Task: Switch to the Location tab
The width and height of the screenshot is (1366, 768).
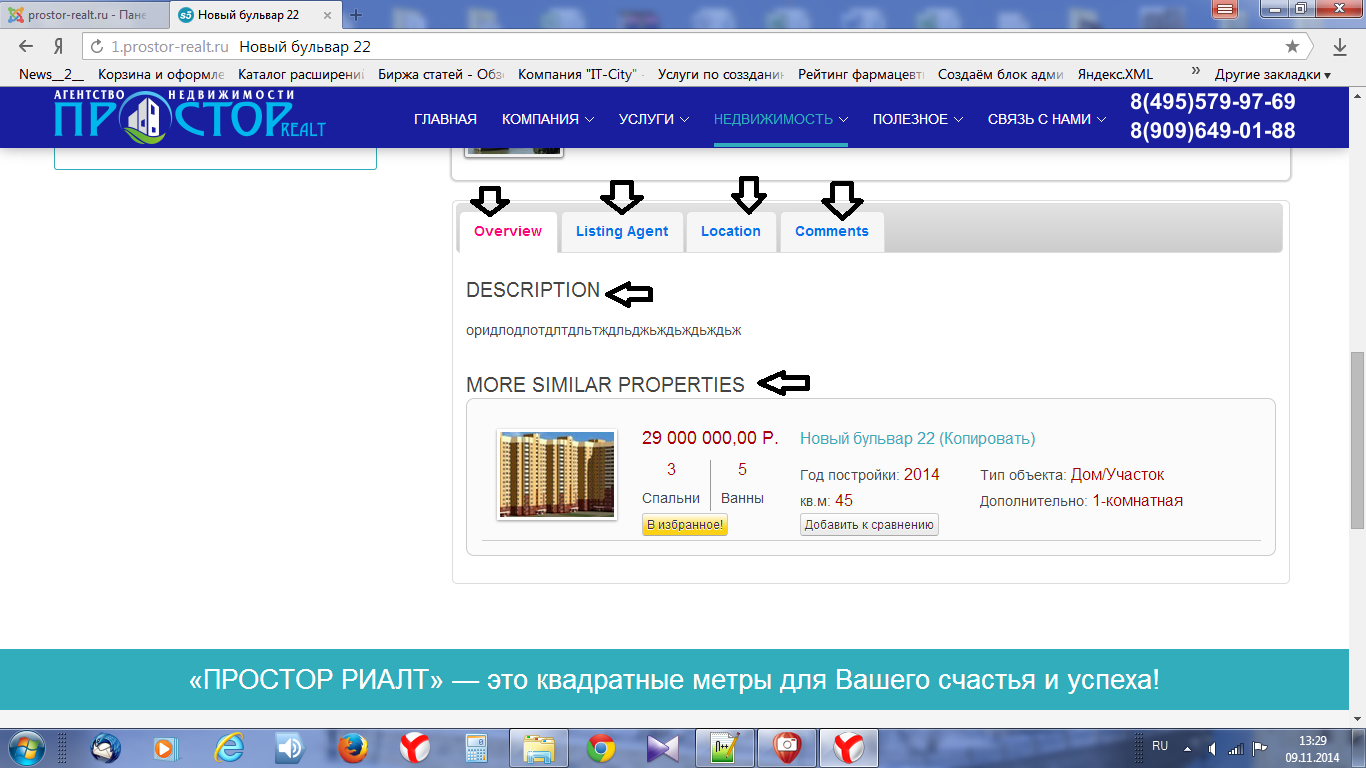Action: [x=730, y=231]
